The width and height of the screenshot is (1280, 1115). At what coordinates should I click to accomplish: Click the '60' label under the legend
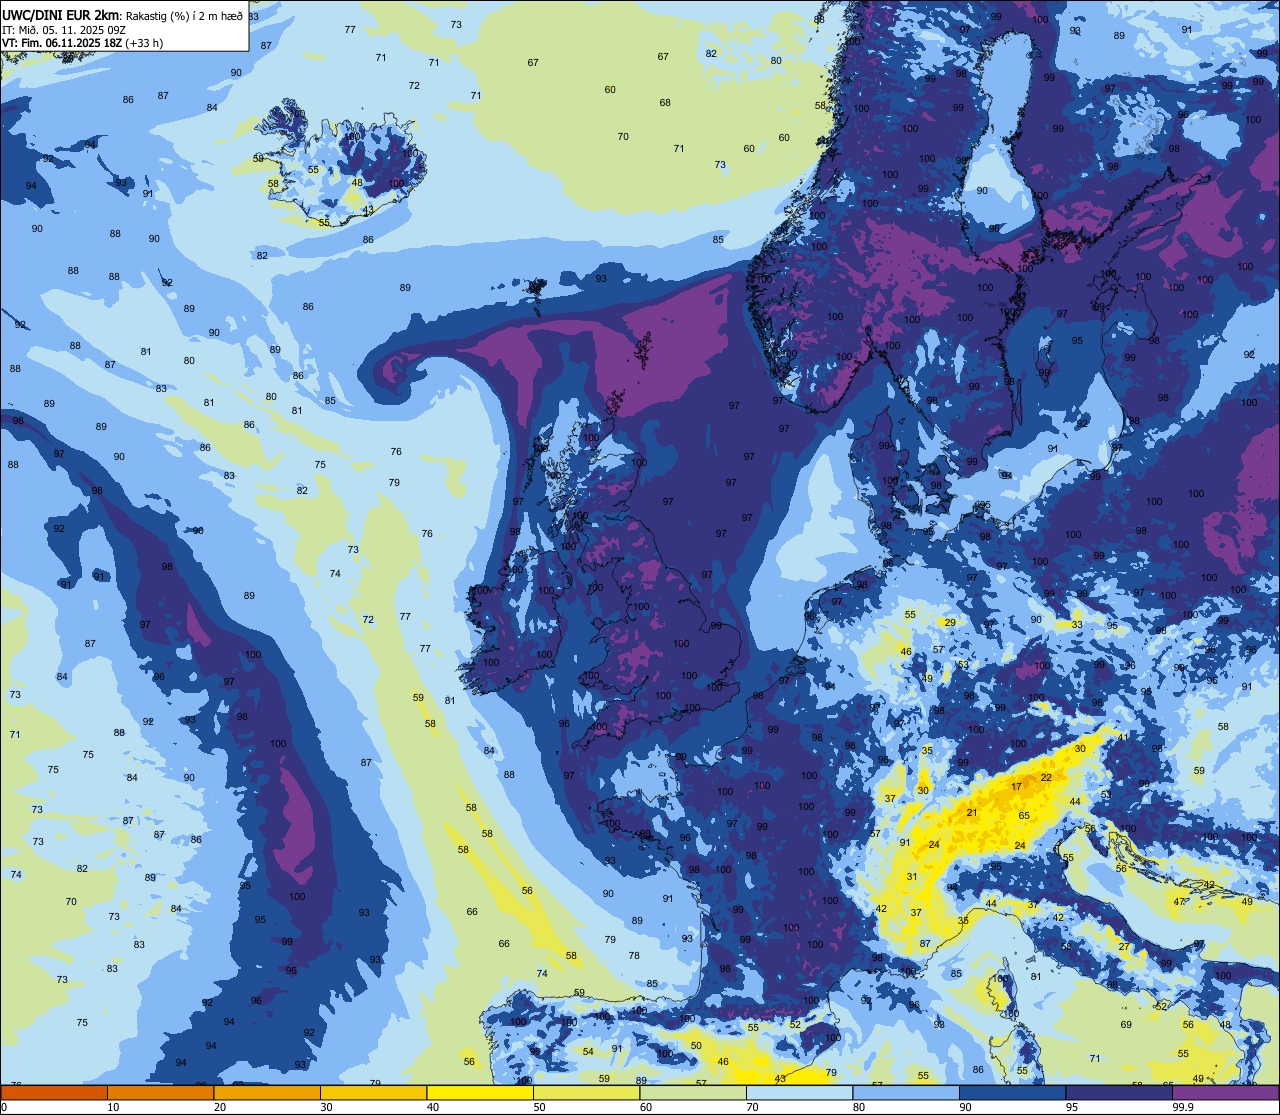point(646,1107)
